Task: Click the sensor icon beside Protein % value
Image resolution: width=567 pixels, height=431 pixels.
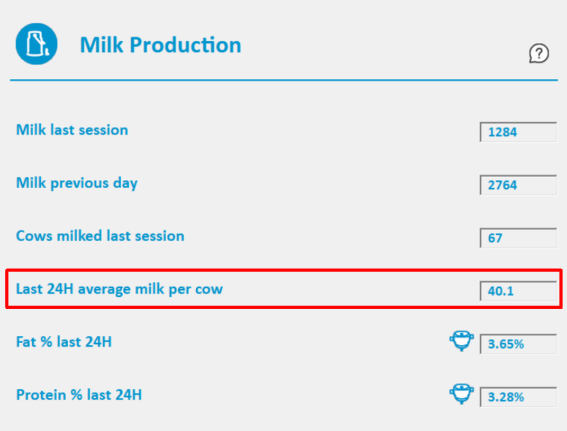Action: pos(461,393)
